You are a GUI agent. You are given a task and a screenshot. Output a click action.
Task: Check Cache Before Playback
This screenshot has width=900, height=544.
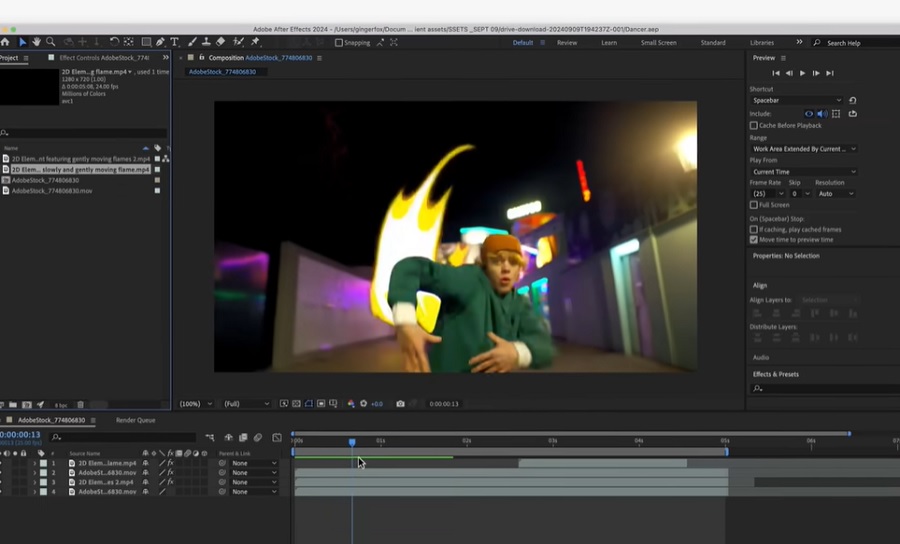754,125
